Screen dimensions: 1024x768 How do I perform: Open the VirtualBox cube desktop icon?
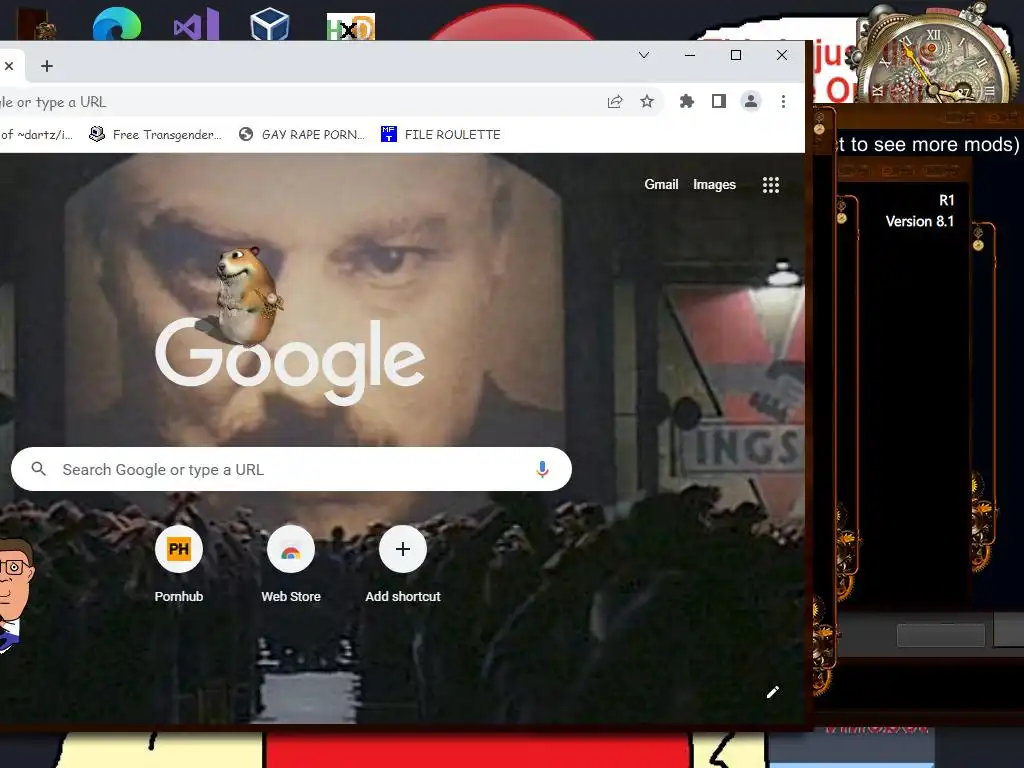click(270, 24)
